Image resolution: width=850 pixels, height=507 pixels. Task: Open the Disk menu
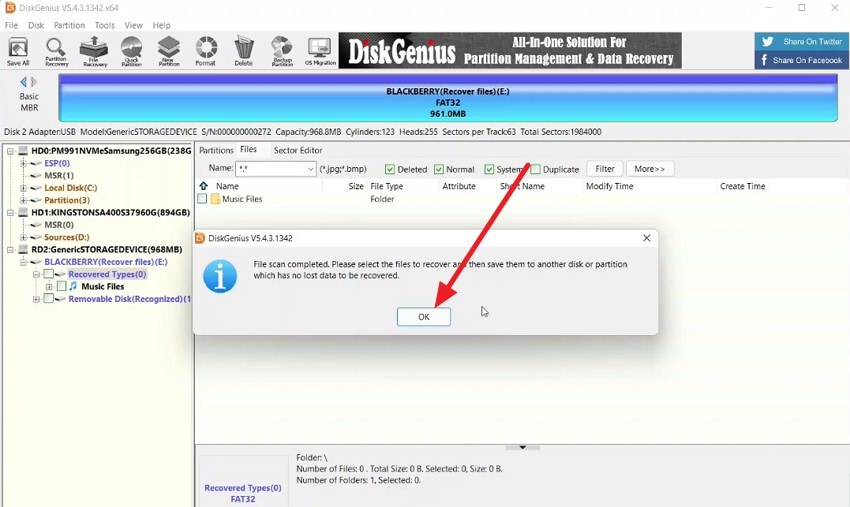tap(36, 25)
